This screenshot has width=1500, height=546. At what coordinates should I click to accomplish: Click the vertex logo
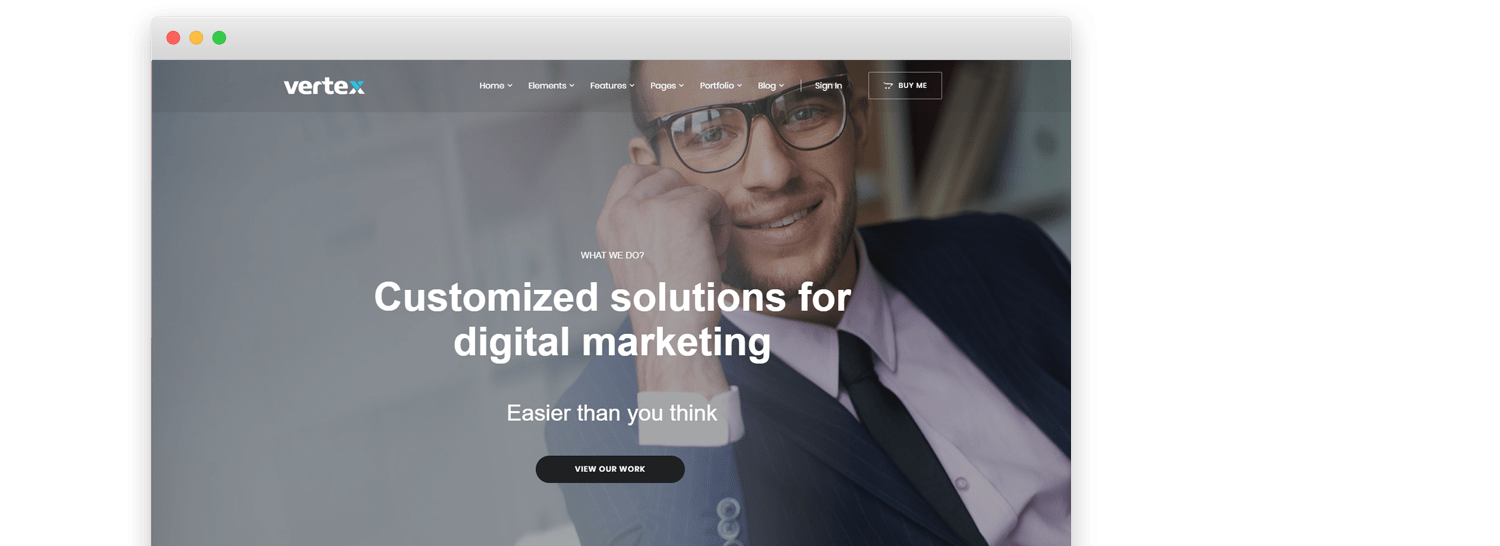click(324, 86)
